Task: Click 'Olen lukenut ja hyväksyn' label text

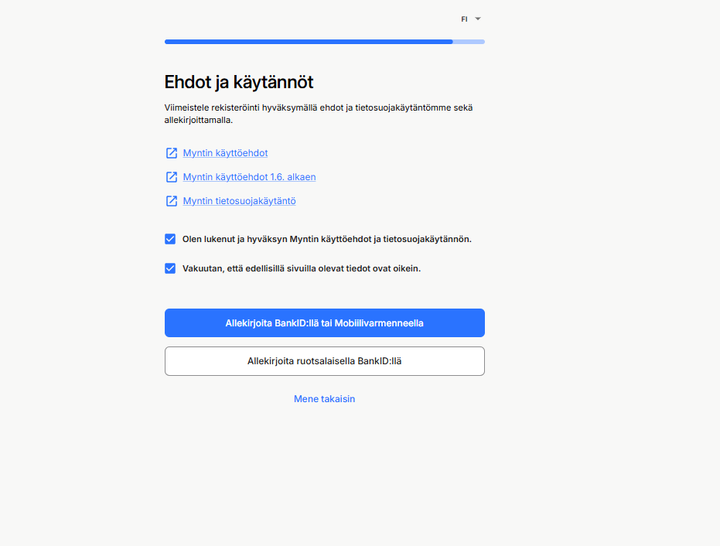Action: click(327, 239)
